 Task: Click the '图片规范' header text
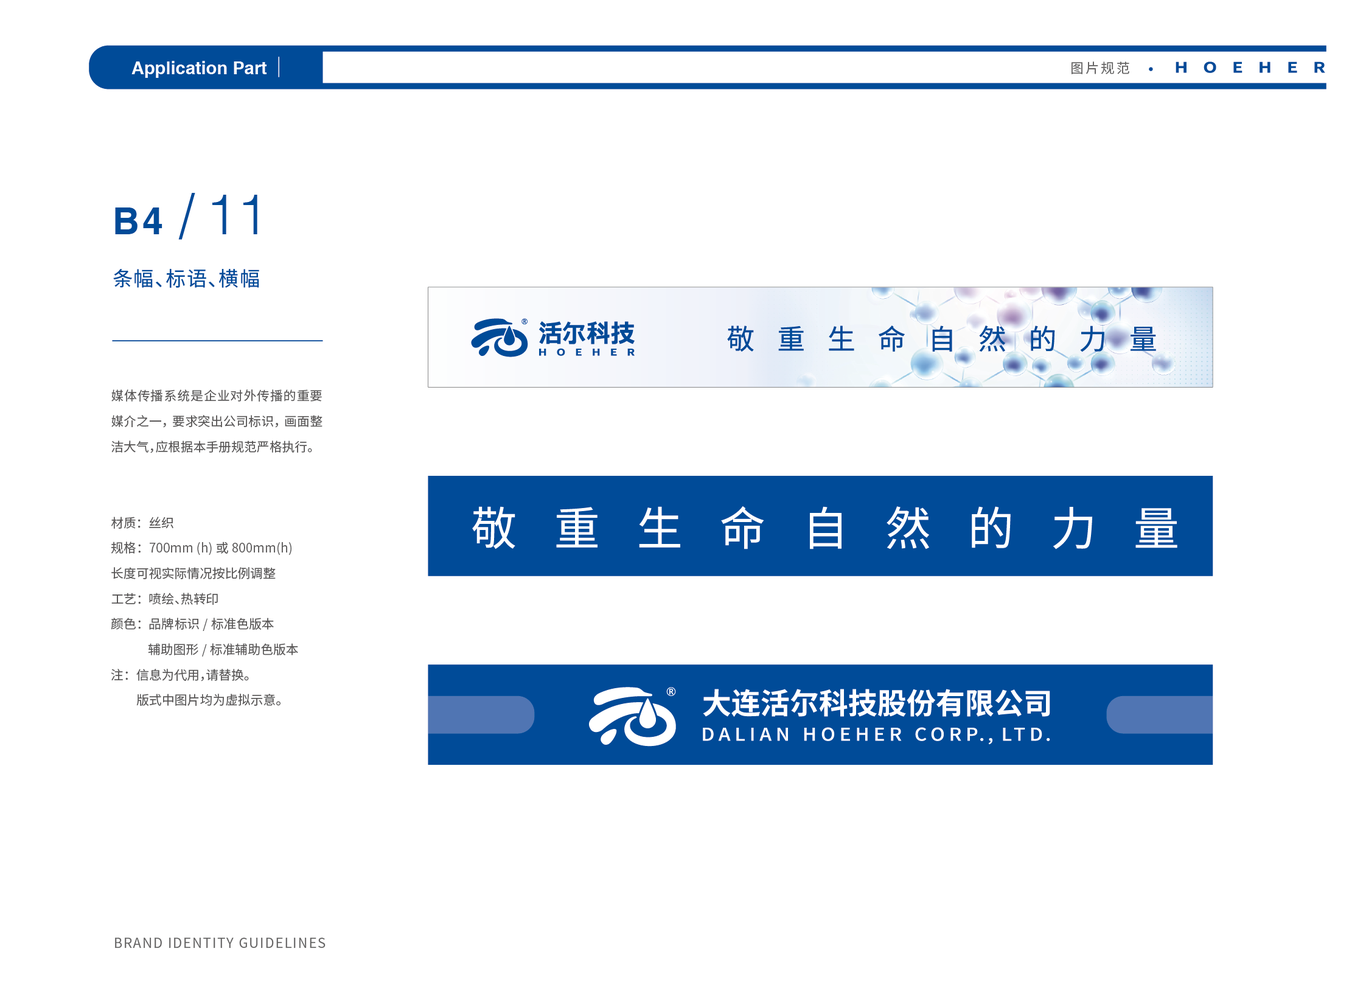1100,68
